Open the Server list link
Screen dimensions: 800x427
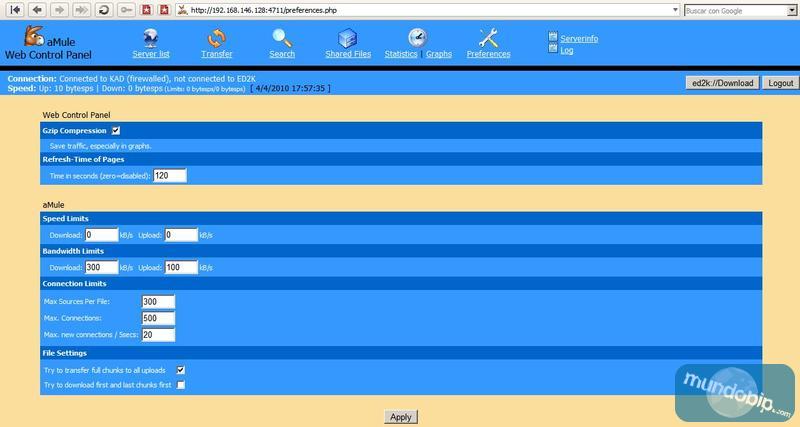tap(151, 54)
